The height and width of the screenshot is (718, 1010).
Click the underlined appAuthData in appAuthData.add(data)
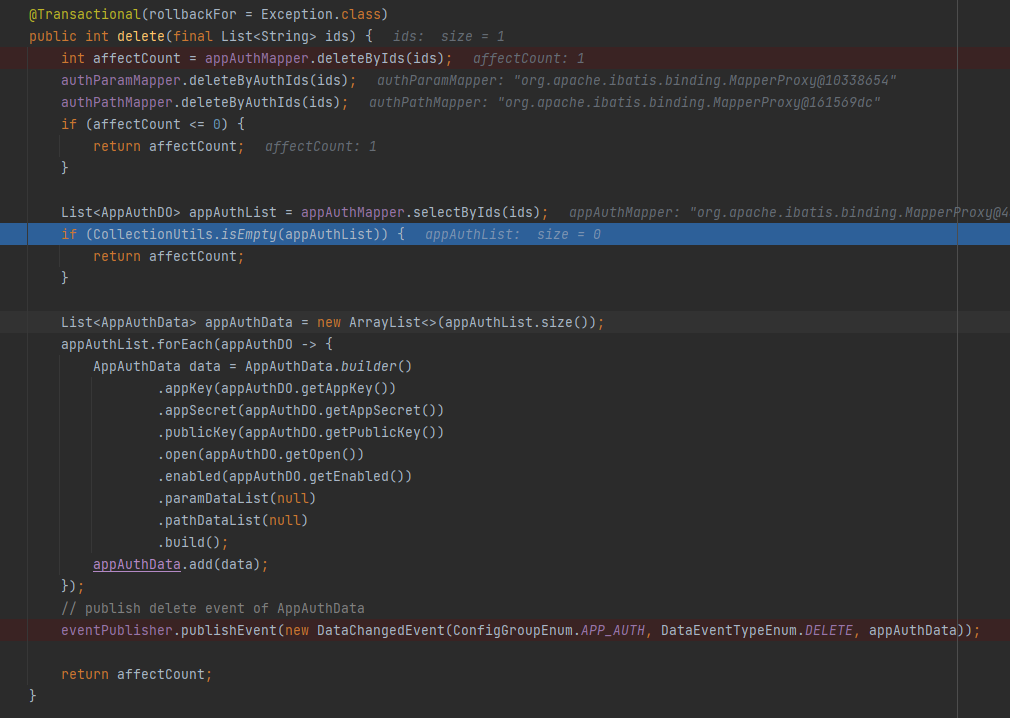click(137, 564)
